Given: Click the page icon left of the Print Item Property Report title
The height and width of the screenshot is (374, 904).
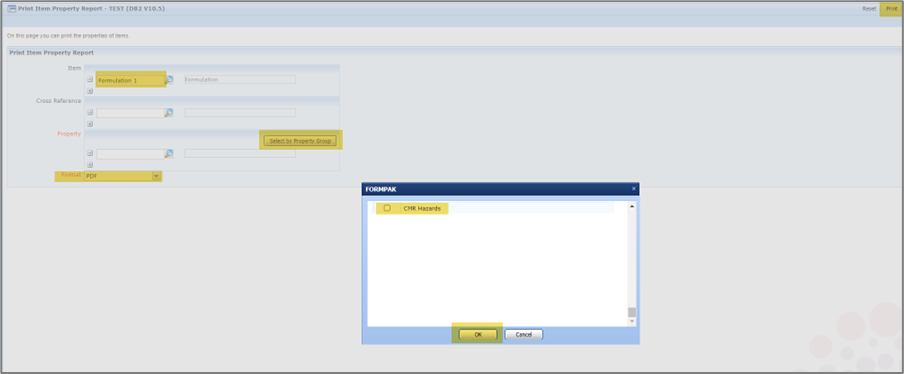Looking at the screenshot, I should (12, 9).
